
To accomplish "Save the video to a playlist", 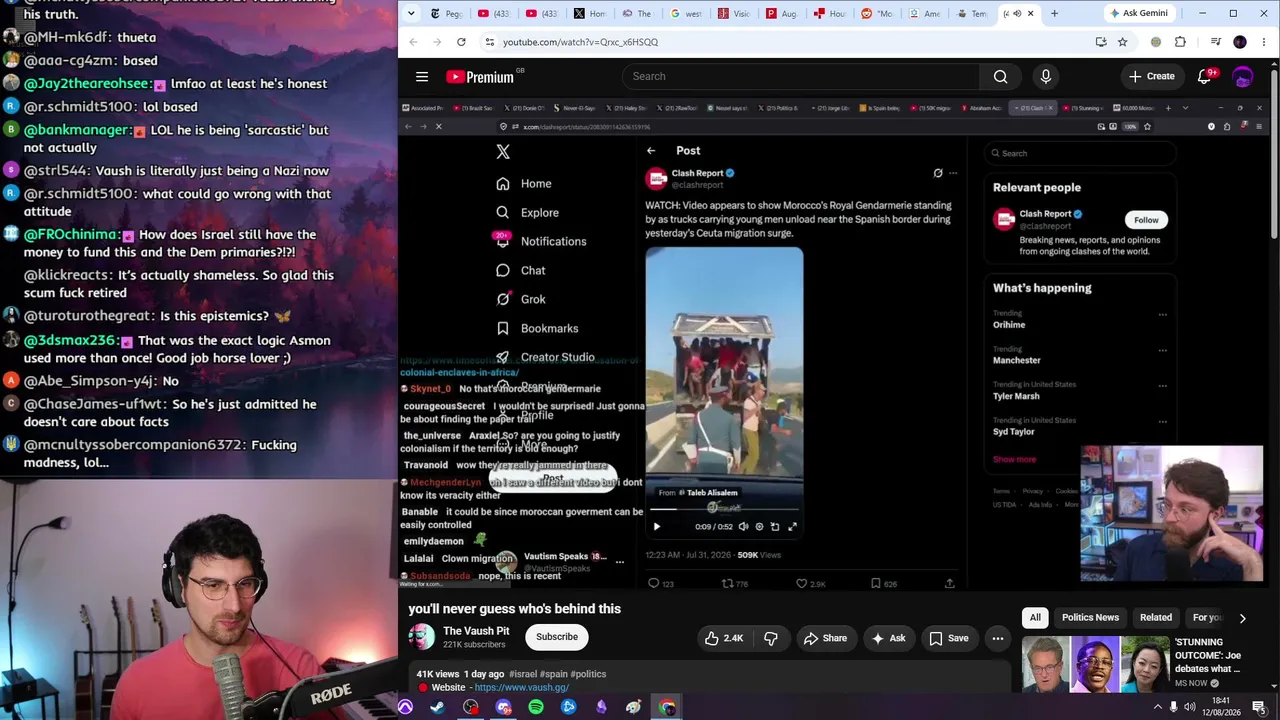I will point(948,638).
